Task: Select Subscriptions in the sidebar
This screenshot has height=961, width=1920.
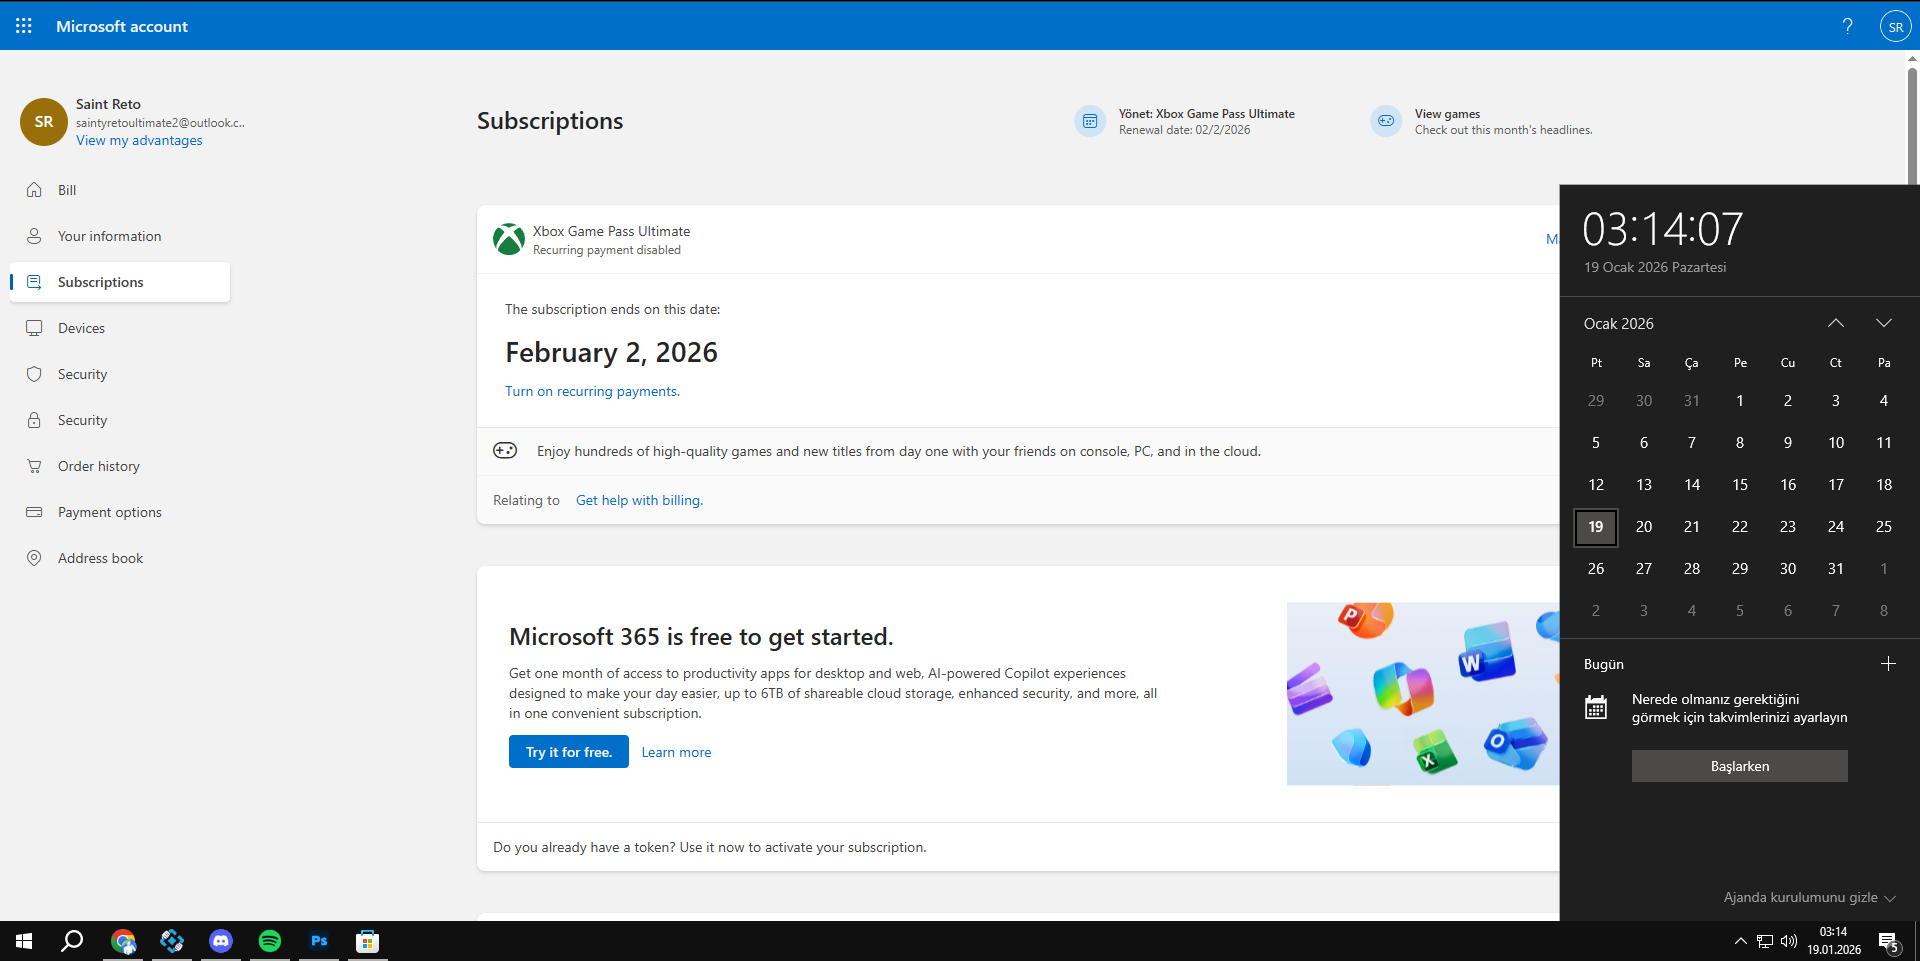Action: click(120, 282)
